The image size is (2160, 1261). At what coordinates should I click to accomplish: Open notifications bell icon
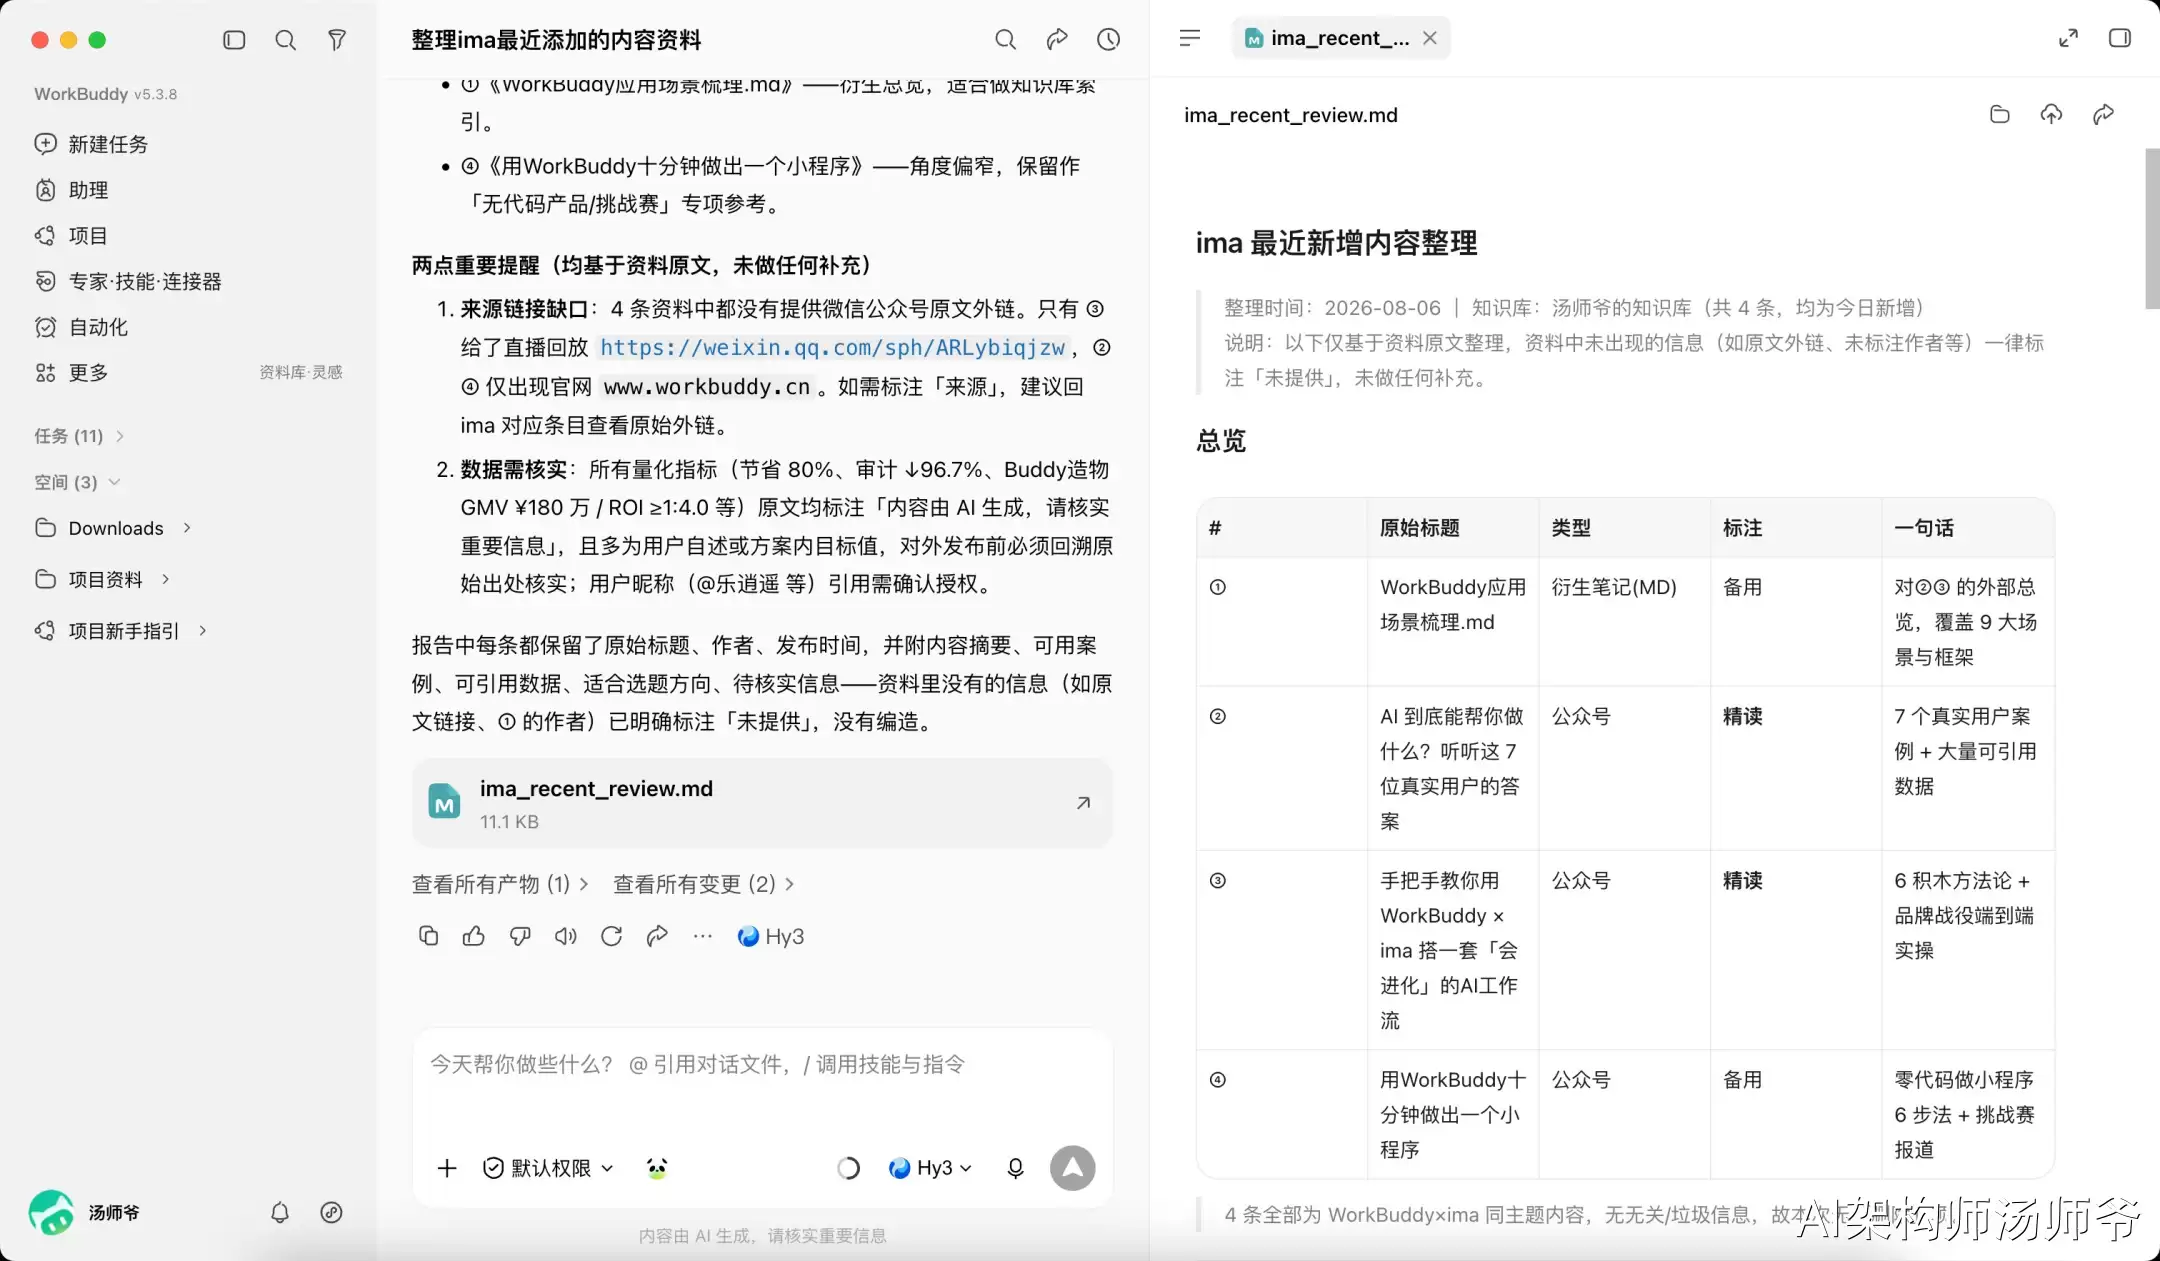(280, 1212)
